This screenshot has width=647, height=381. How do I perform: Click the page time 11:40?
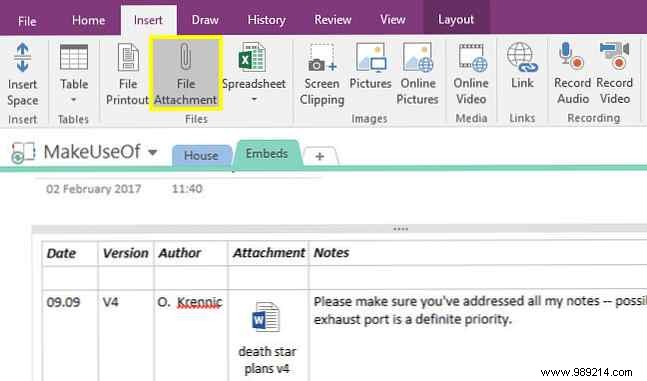pos(187,189)
